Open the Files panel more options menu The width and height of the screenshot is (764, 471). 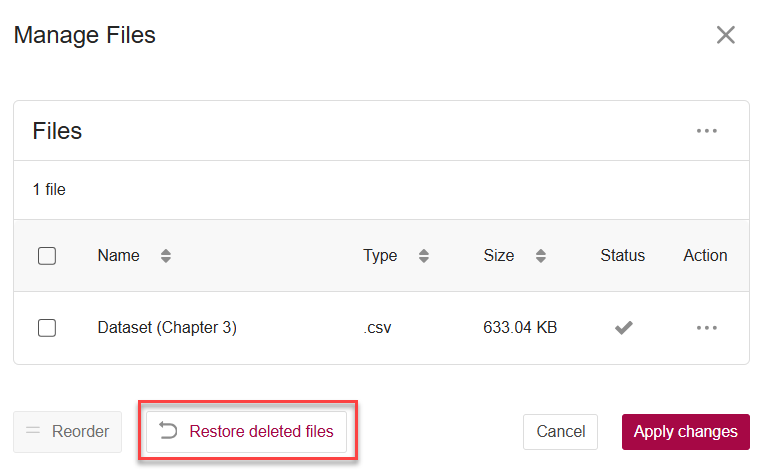(x=707, y=131)
